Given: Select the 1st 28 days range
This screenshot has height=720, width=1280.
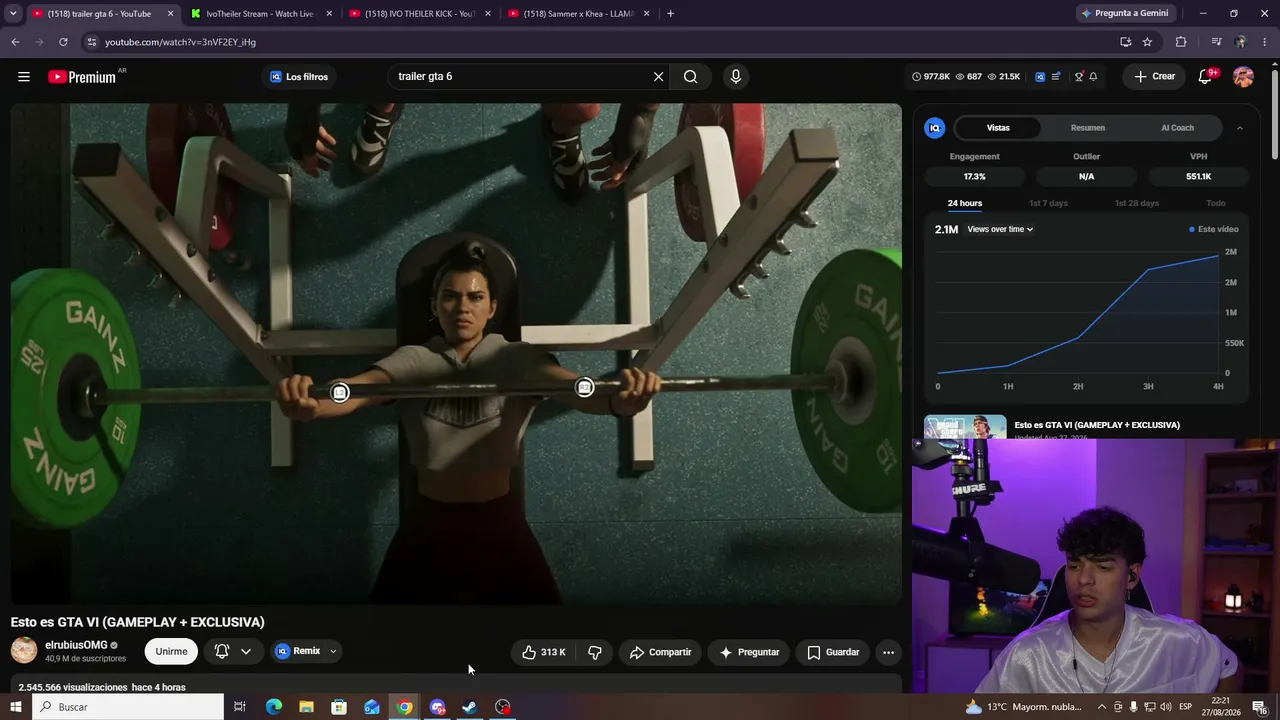Looking at the screenshot, I should point(1137,203).
